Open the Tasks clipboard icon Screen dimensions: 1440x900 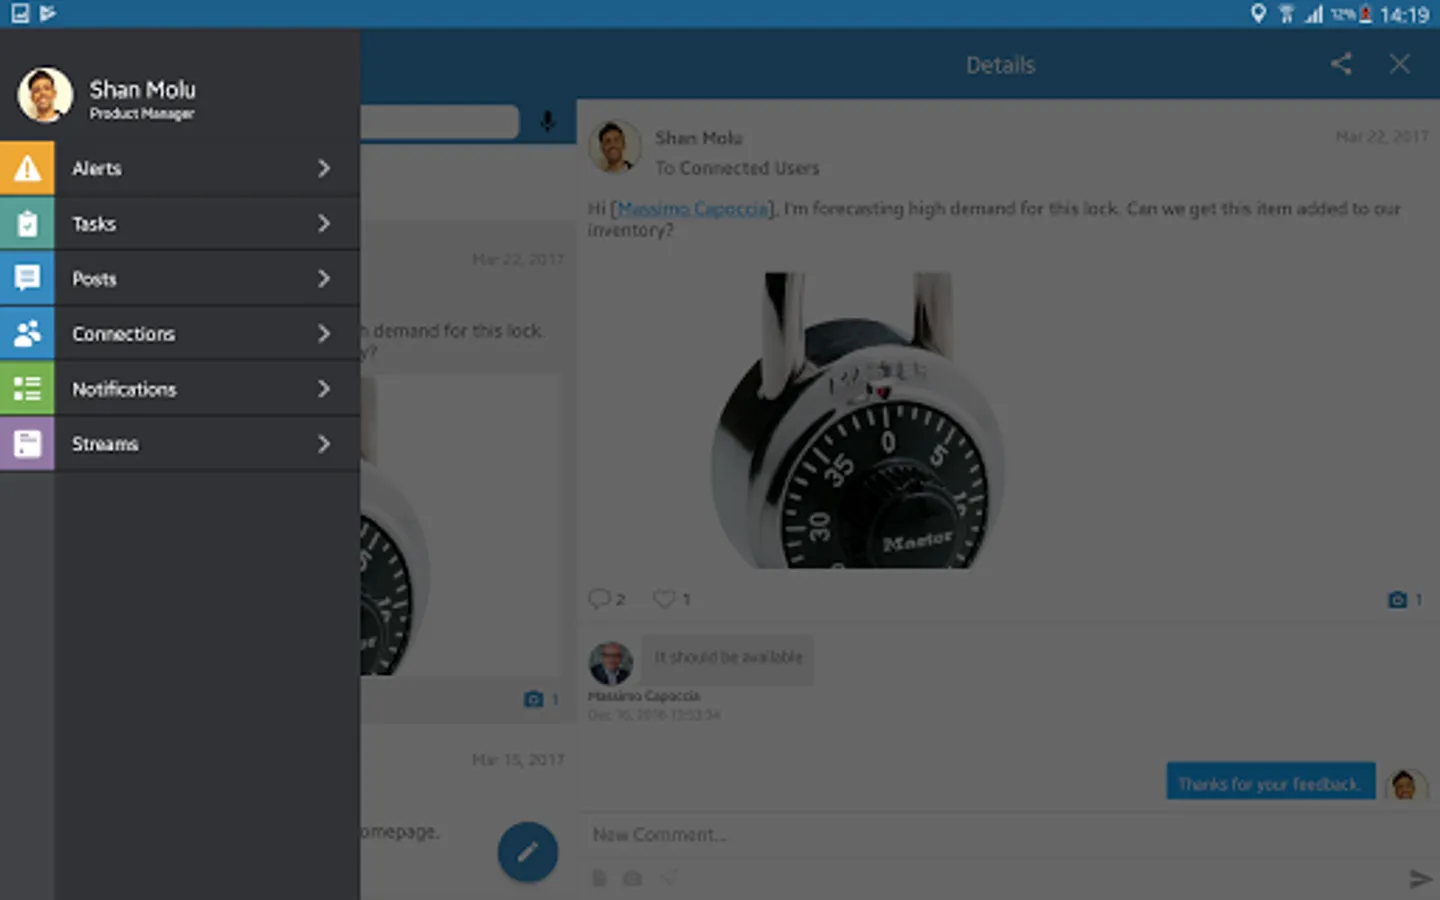(x=27, y=223)
